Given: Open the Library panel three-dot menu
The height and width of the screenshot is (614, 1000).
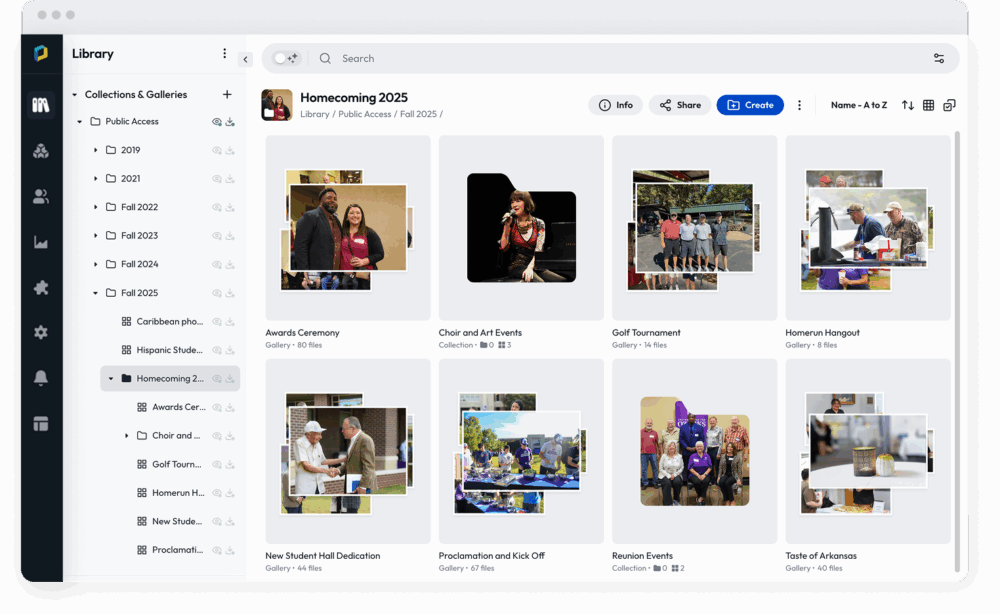Looking at the screenshot, I should (224, 54).
